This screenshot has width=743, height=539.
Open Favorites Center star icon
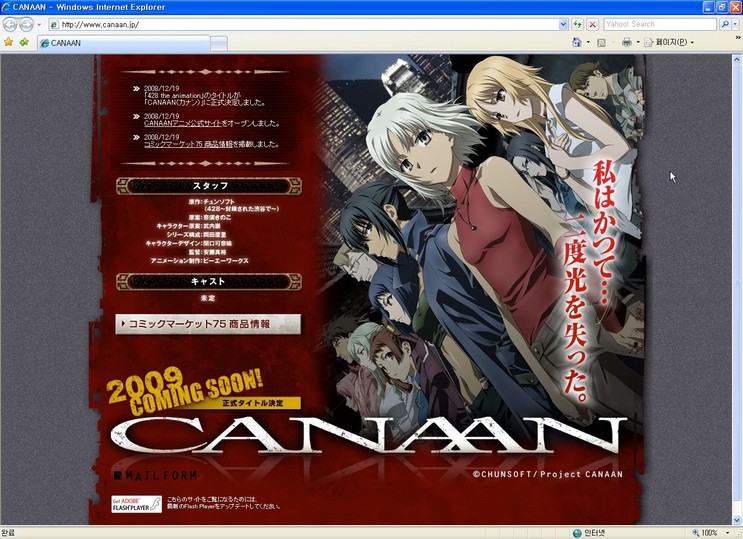point(9,43)
